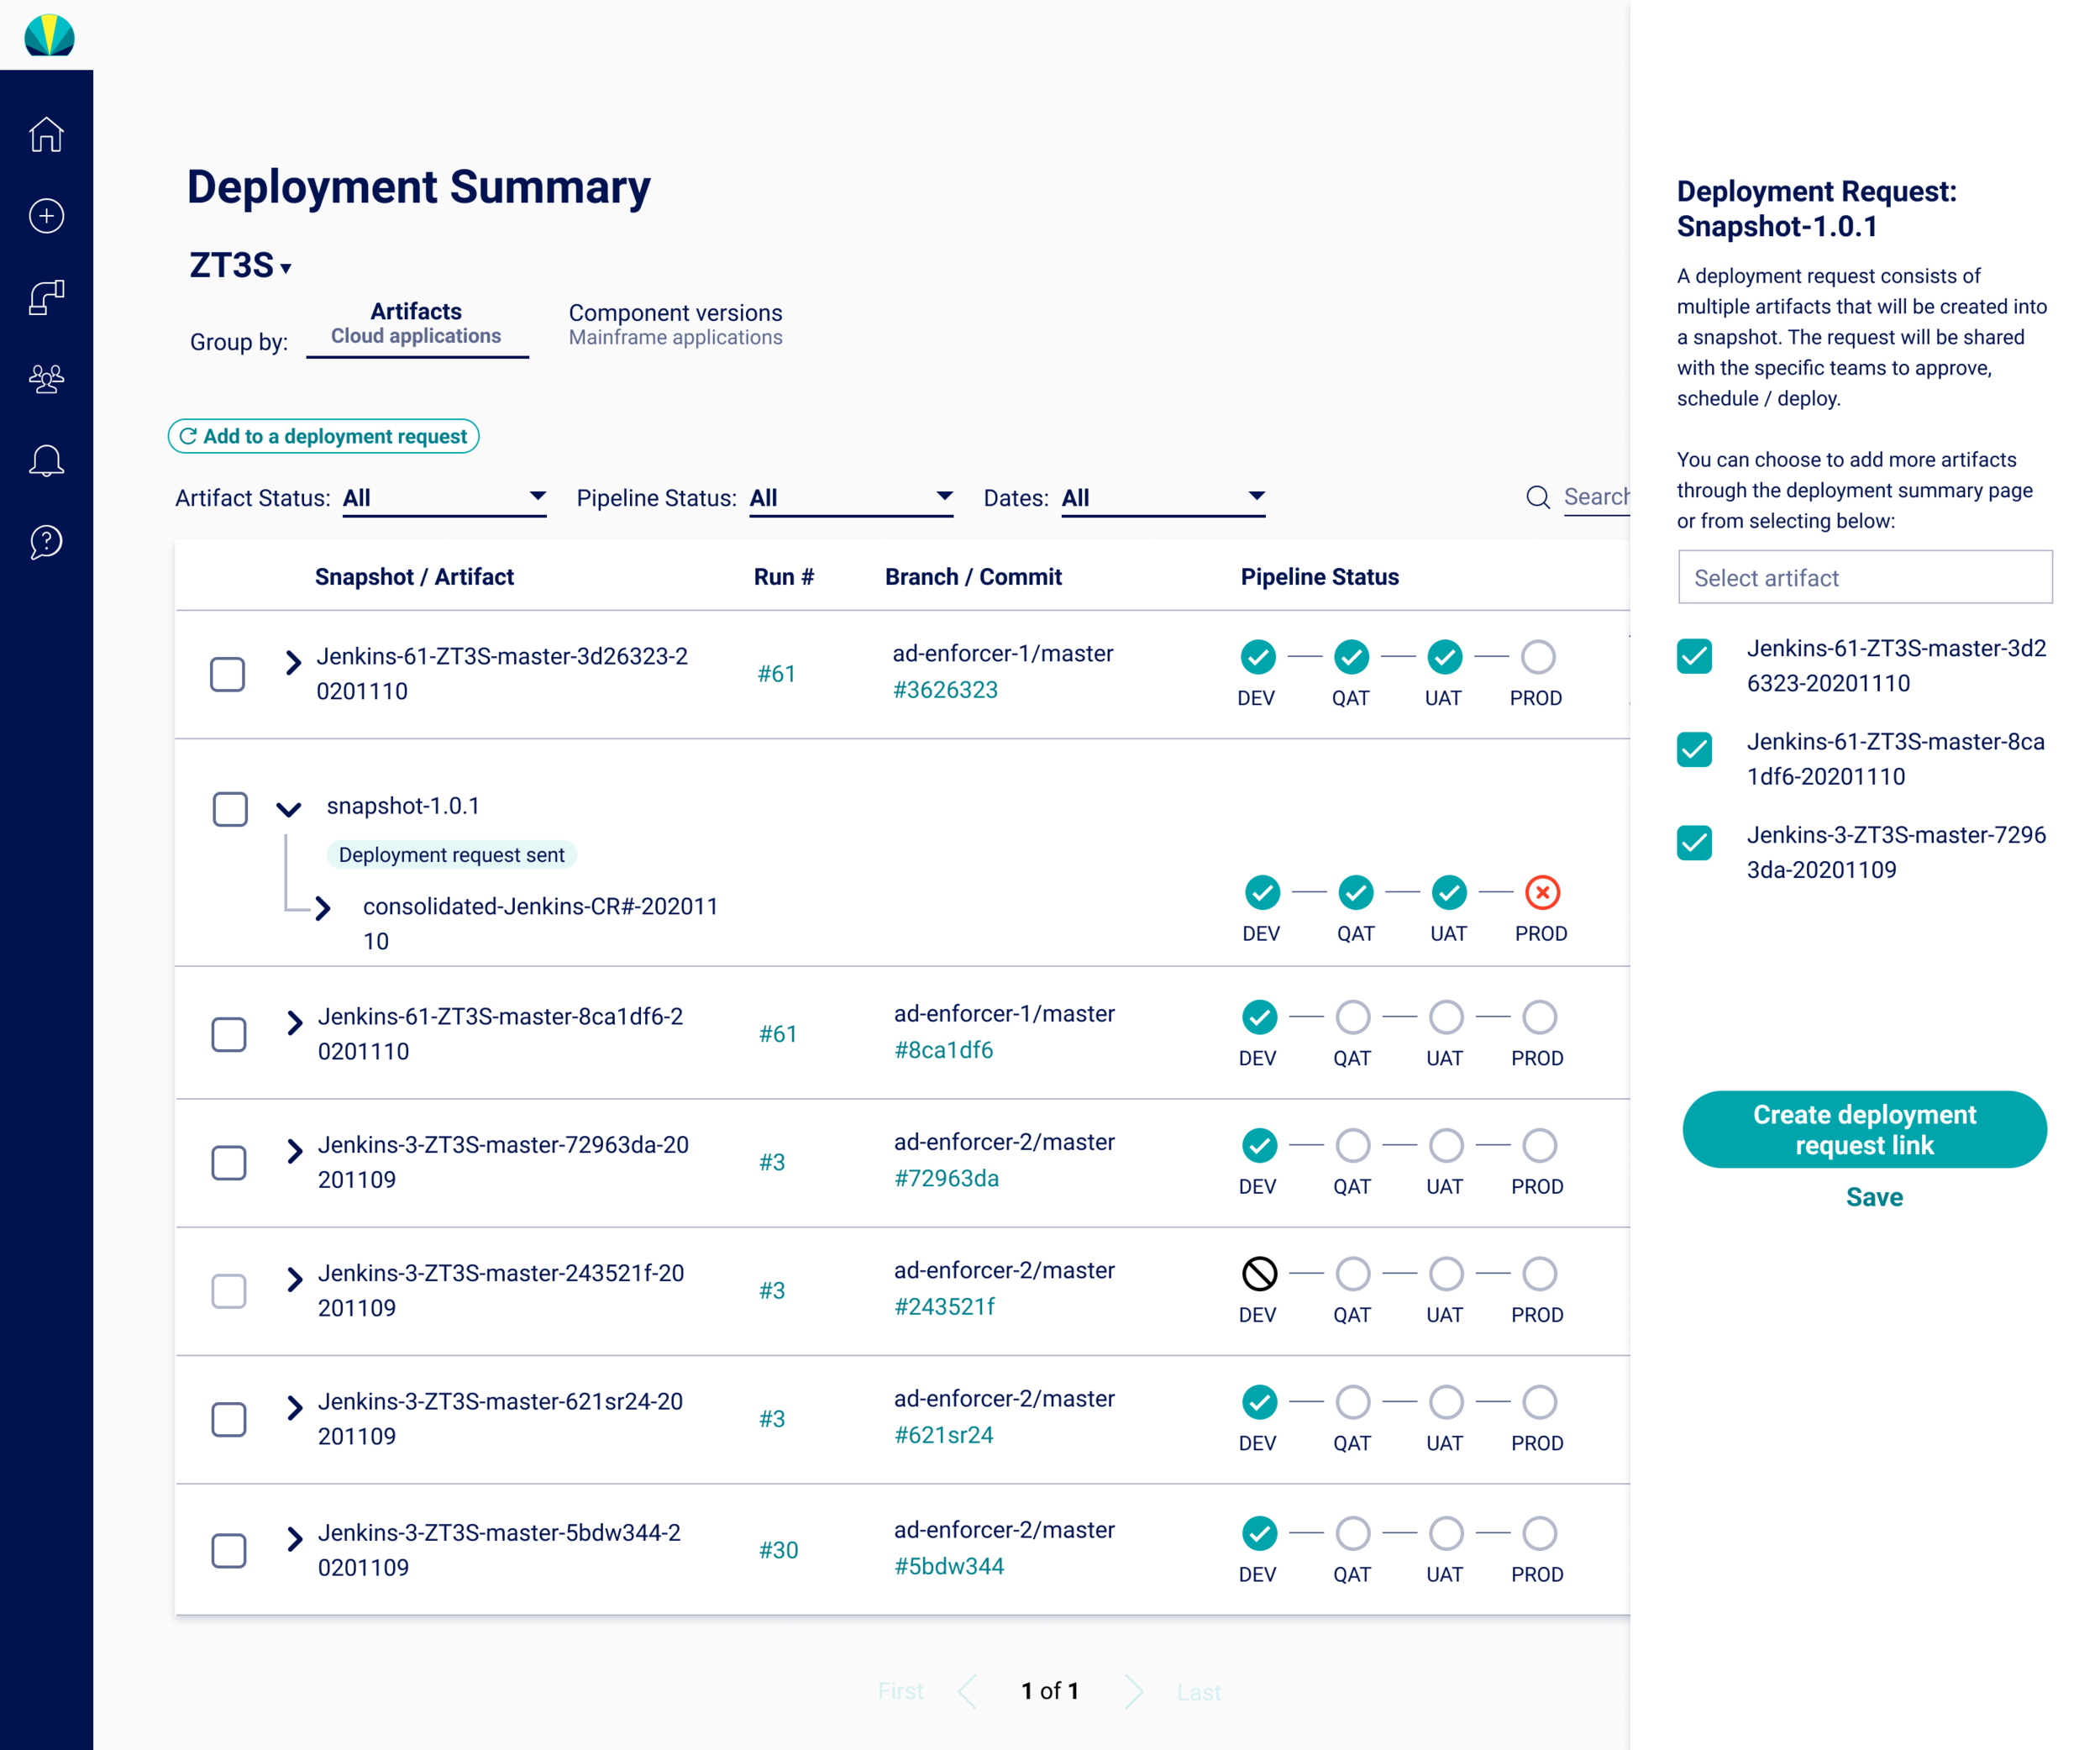Viewport: 2100px width, 1750px height.
Task: Uncheck Jenkins-3-ZT3S-master-72963da in request panel
Action: (x=1694, y=843)
